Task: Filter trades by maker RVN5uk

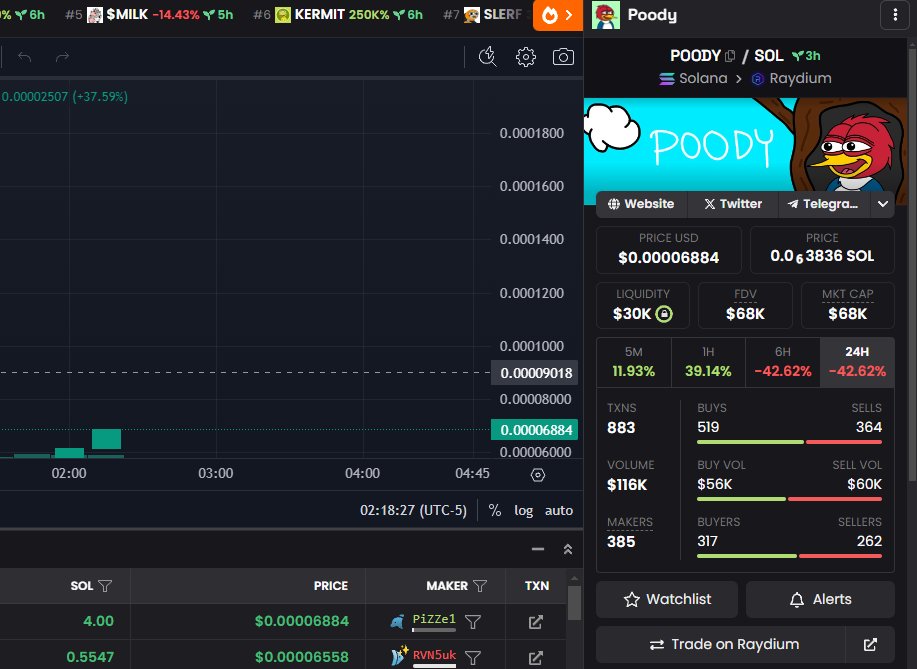Action: coord(473,658)
